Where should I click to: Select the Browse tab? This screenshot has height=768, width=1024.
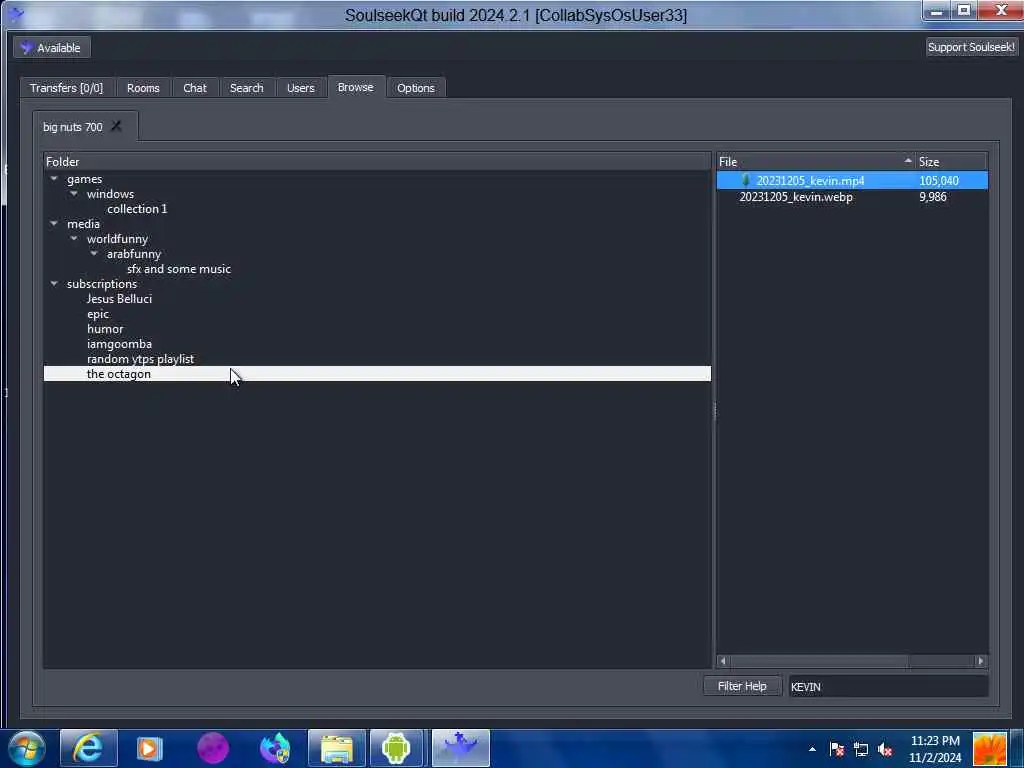355,87
